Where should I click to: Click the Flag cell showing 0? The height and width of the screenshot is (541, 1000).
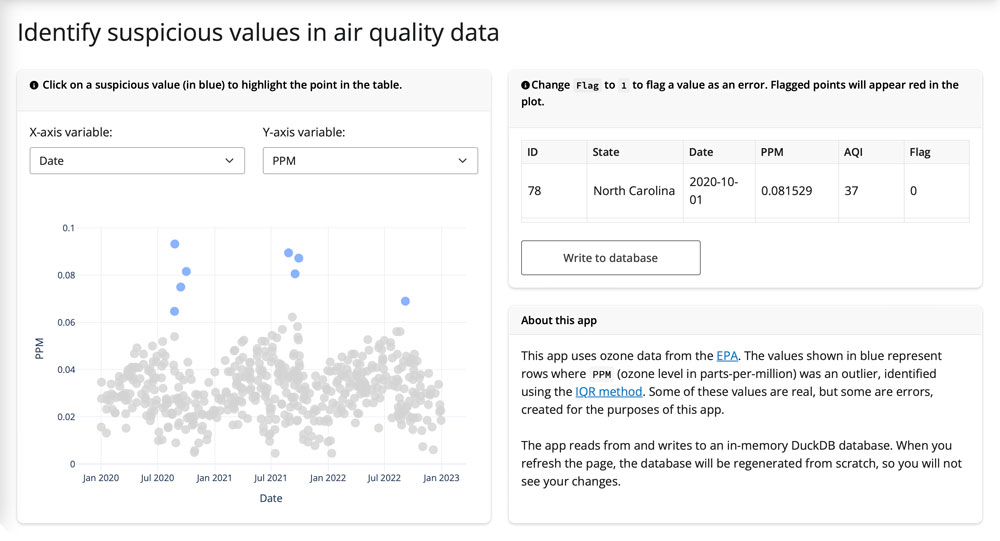(x=913, y=191)
